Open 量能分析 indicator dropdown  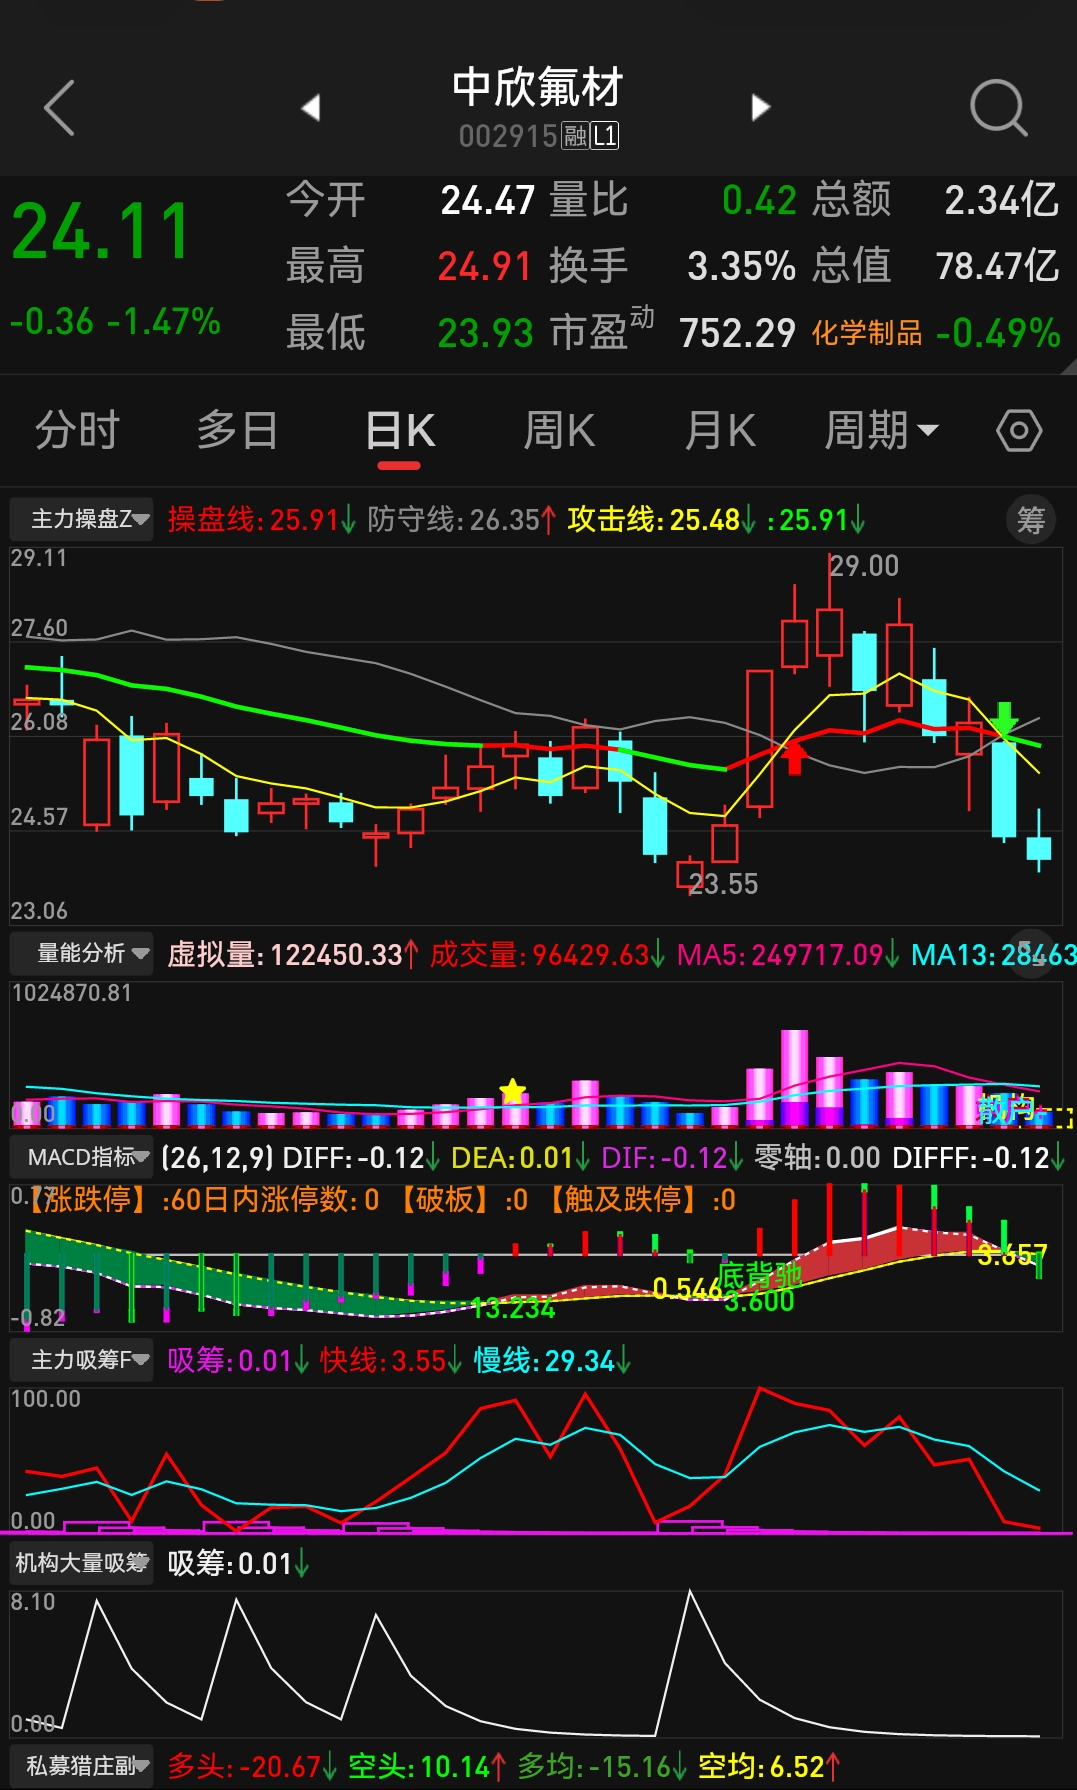(x=82, y=953)
